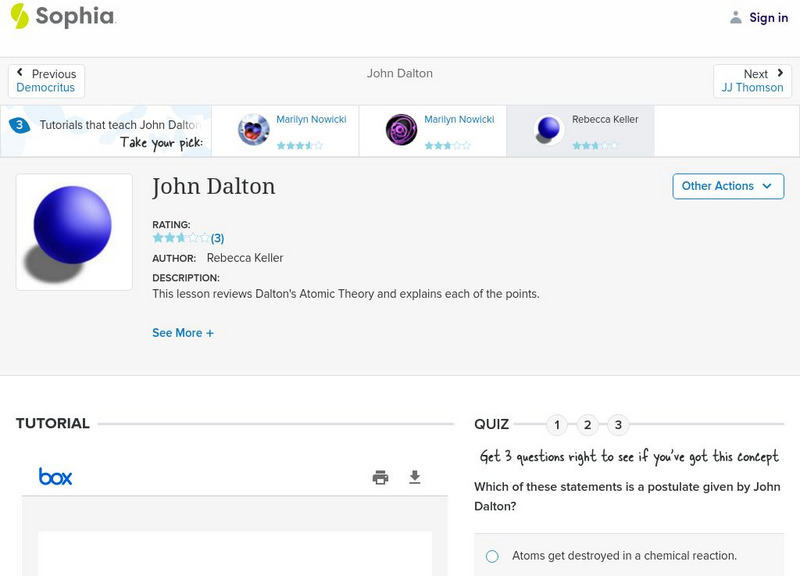800x576 pixels.
Task: Click the user silhouette icon near Sign in
Action: click(x=735, y=17)
